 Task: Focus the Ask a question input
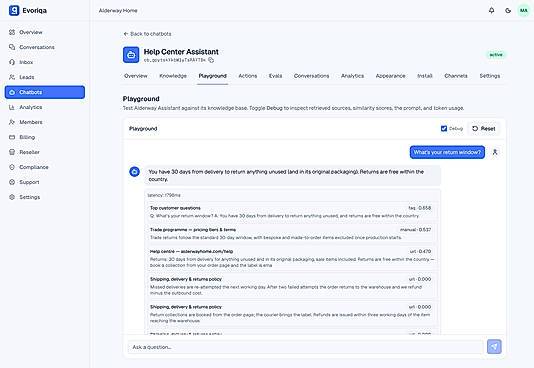(305, 347)
